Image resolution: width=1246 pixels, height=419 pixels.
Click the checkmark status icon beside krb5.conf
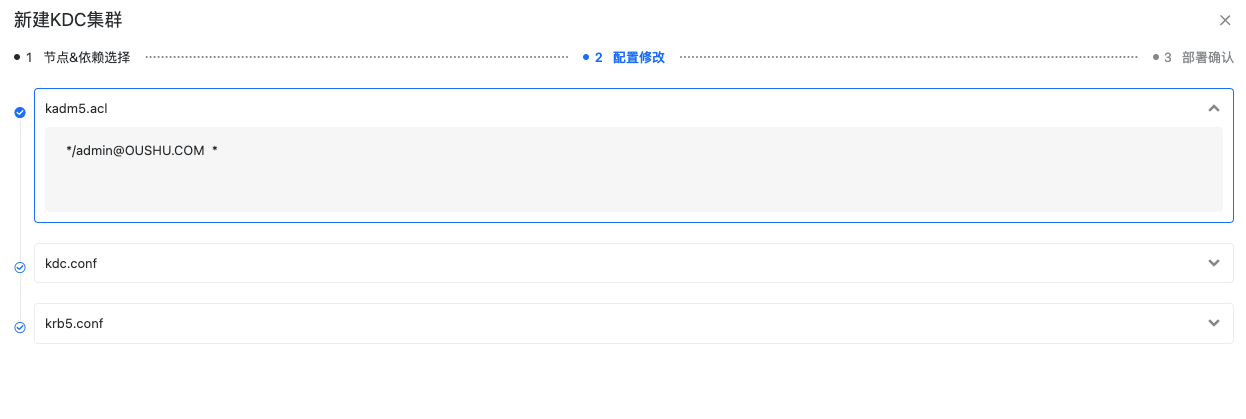(x=20, y=327)
